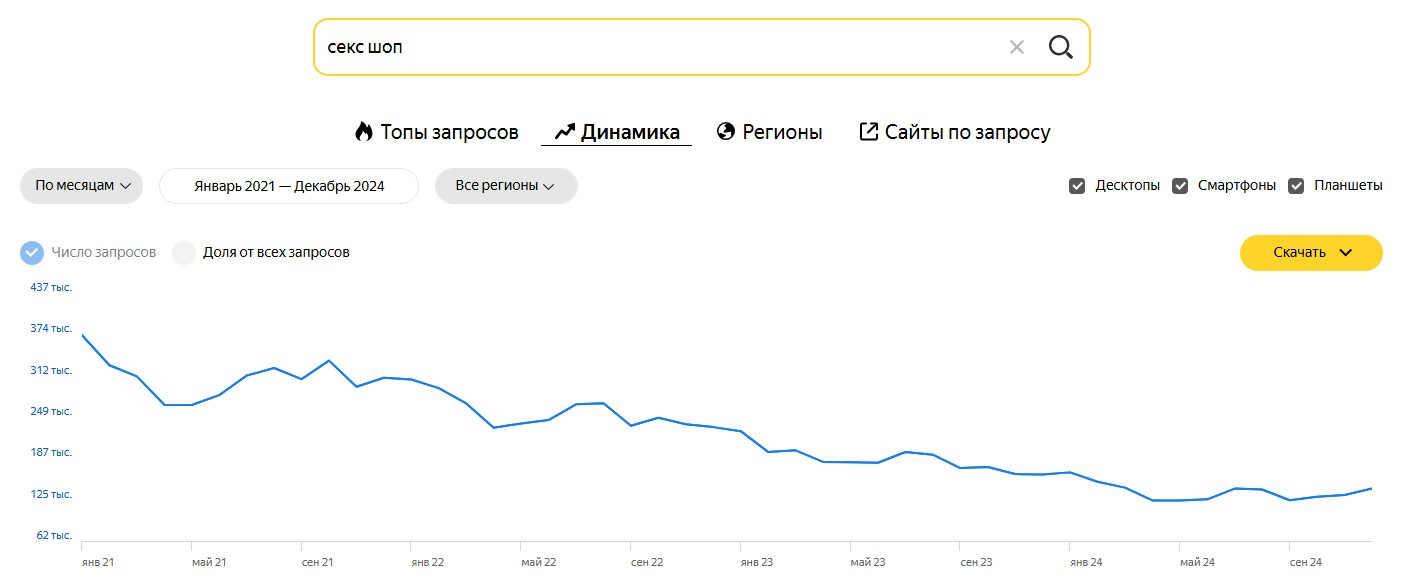Open the По месяцам dropdown
1403x586 pixels.
82,186
